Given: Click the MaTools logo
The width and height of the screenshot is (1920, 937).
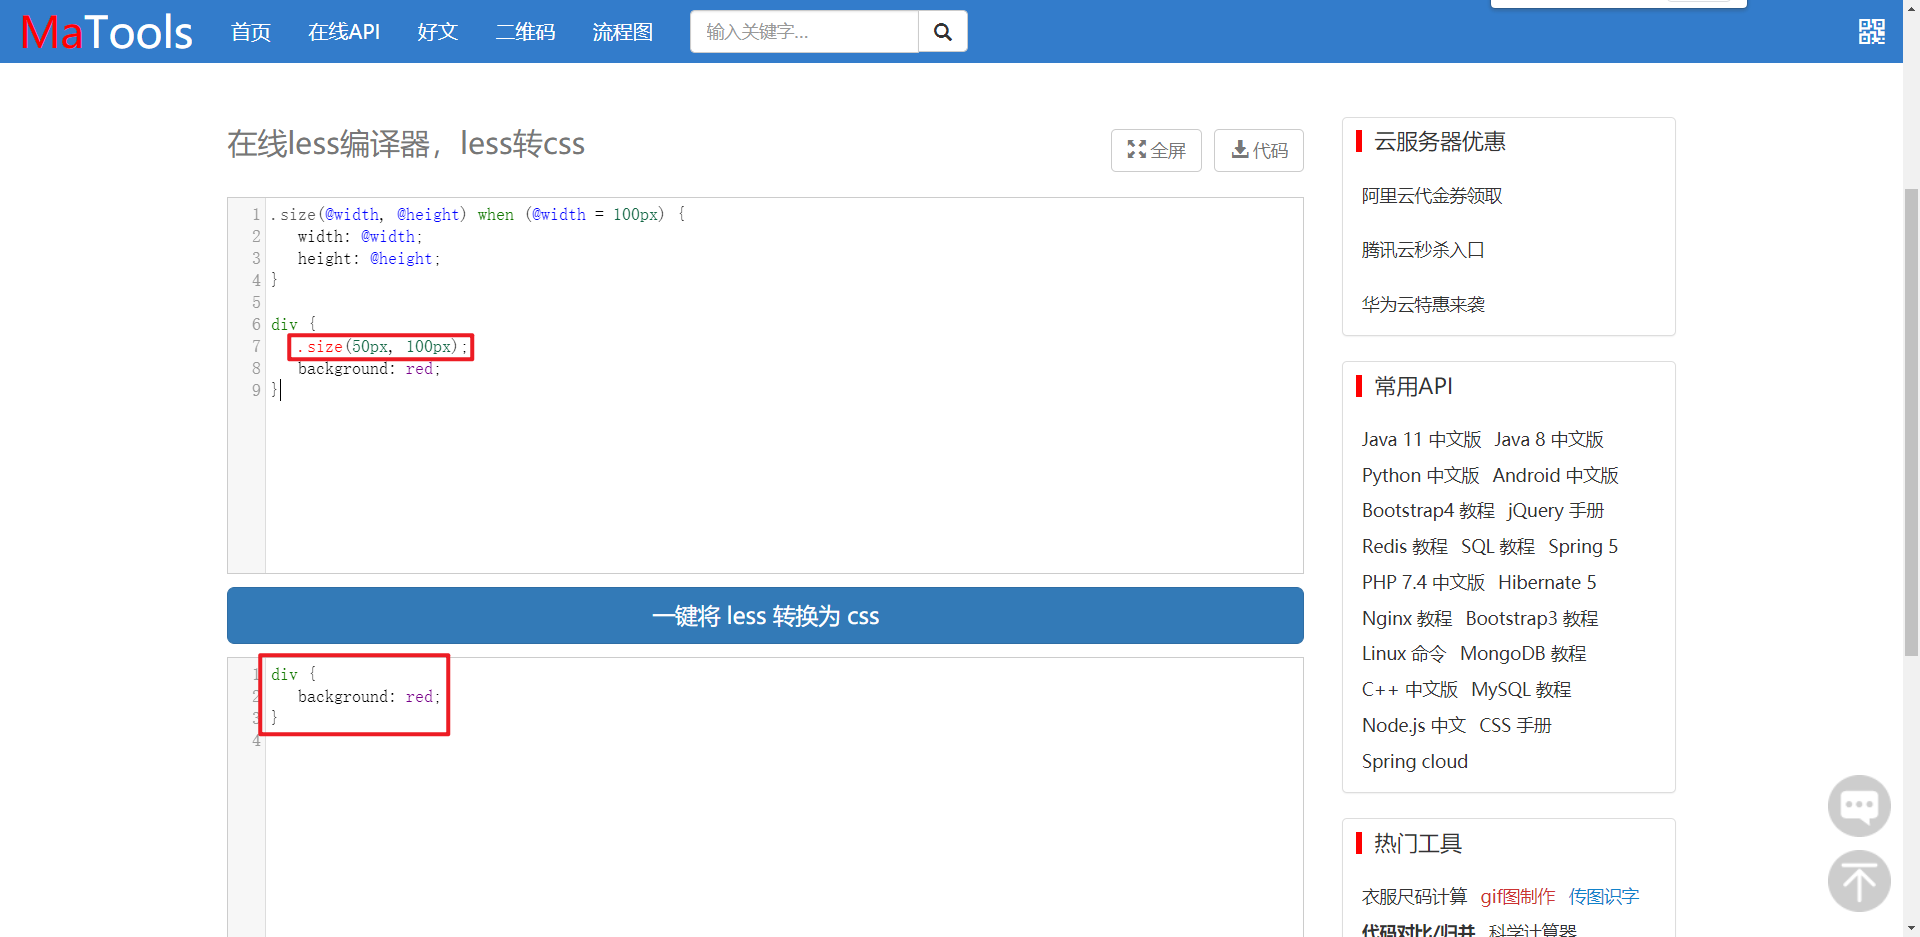Looking at the screenshot, I should pos(107,32).
